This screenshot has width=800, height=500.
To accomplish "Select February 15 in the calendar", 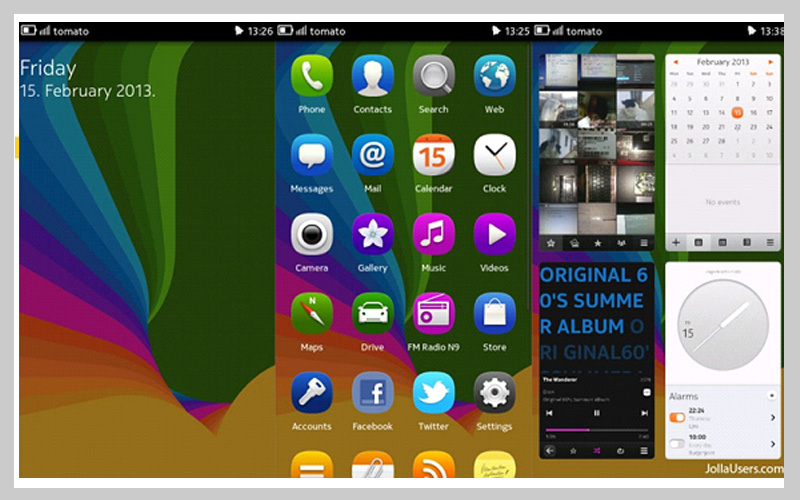I will point(737,112).
